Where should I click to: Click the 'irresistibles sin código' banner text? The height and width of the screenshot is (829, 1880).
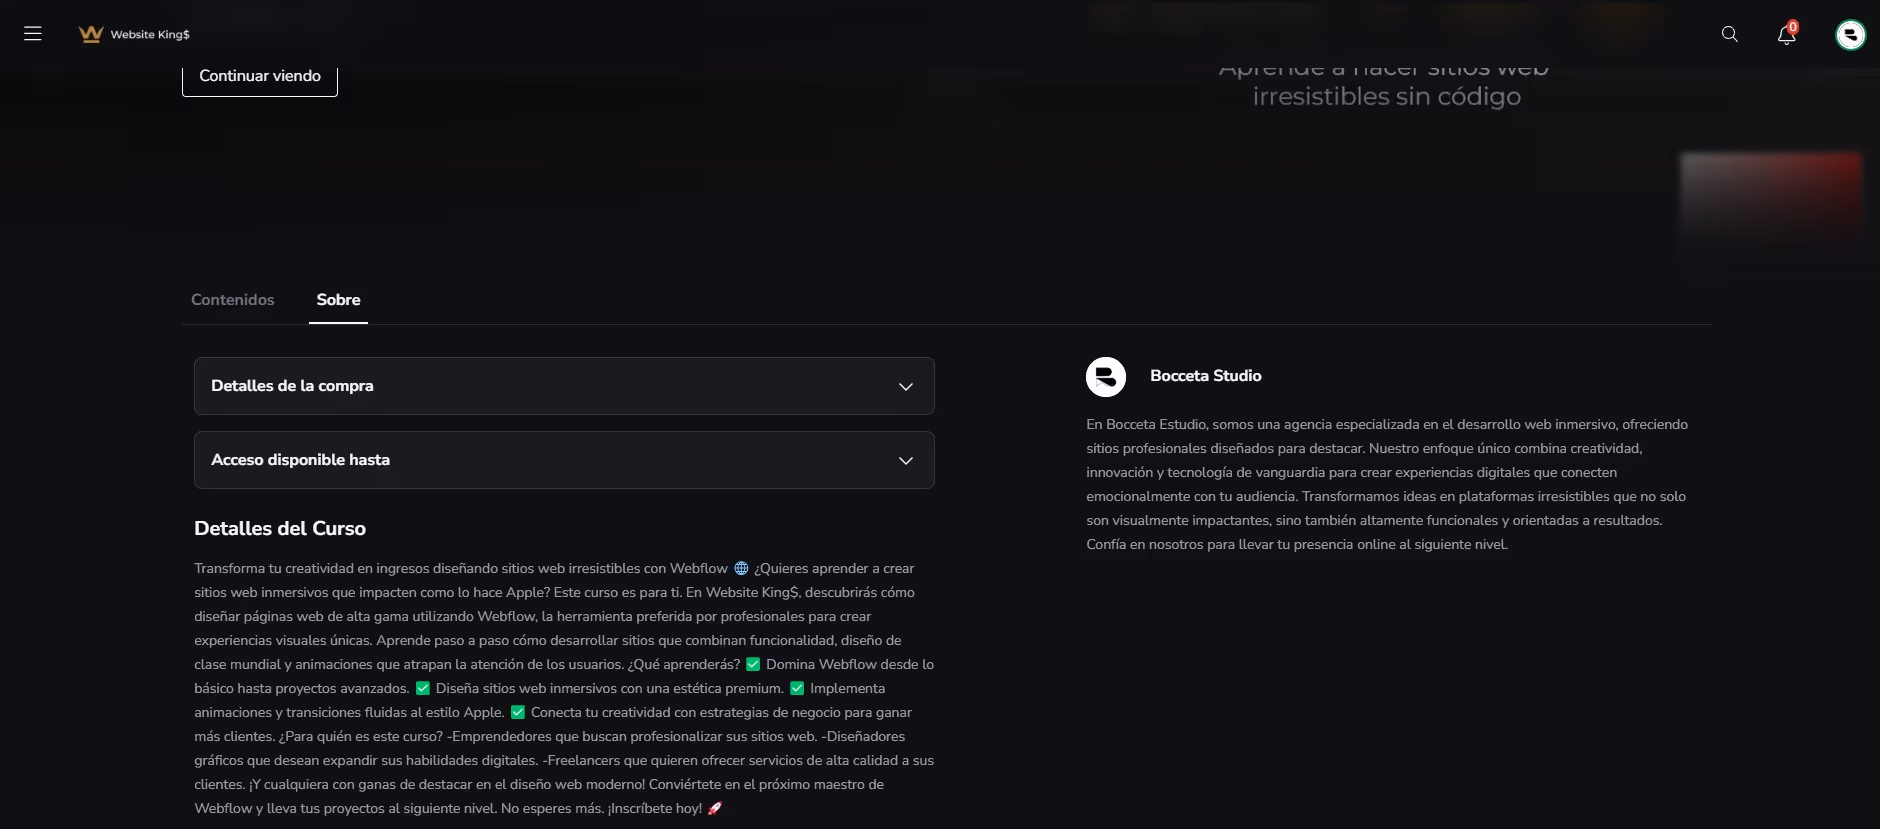click(1386, 97)
